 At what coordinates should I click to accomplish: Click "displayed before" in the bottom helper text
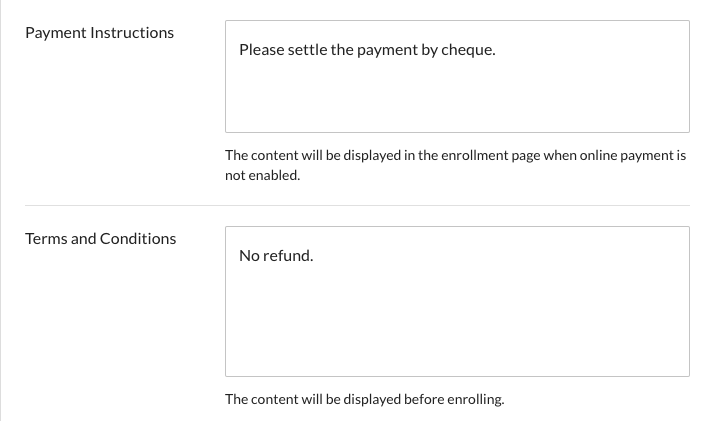click(385, 400)
